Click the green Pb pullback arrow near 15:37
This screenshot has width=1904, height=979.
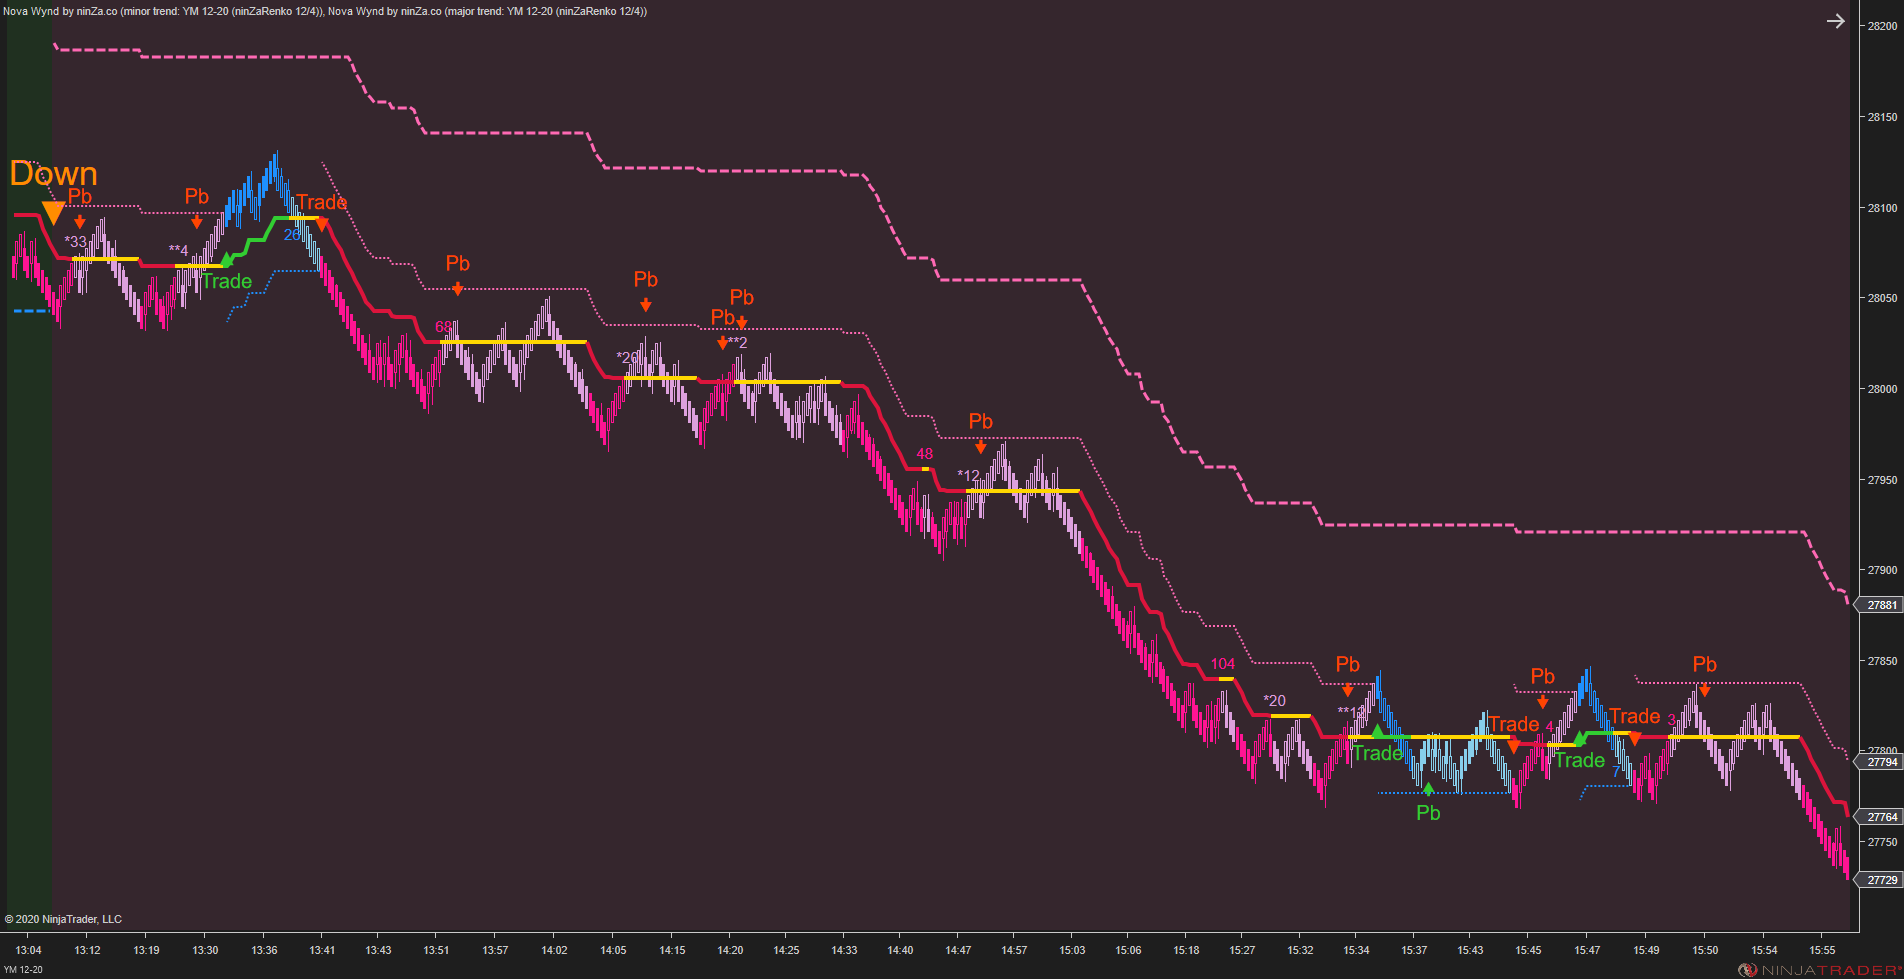click(1428, 789)
